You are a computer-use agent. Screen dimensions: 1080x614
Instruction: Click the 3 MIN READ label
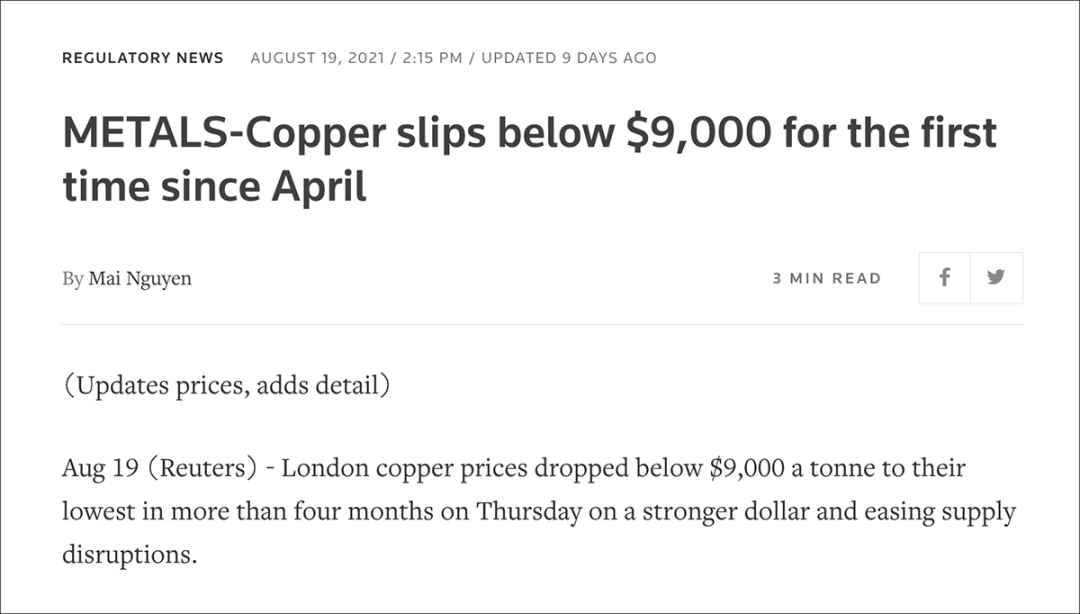pyautogui.click(x=827, y=278)
